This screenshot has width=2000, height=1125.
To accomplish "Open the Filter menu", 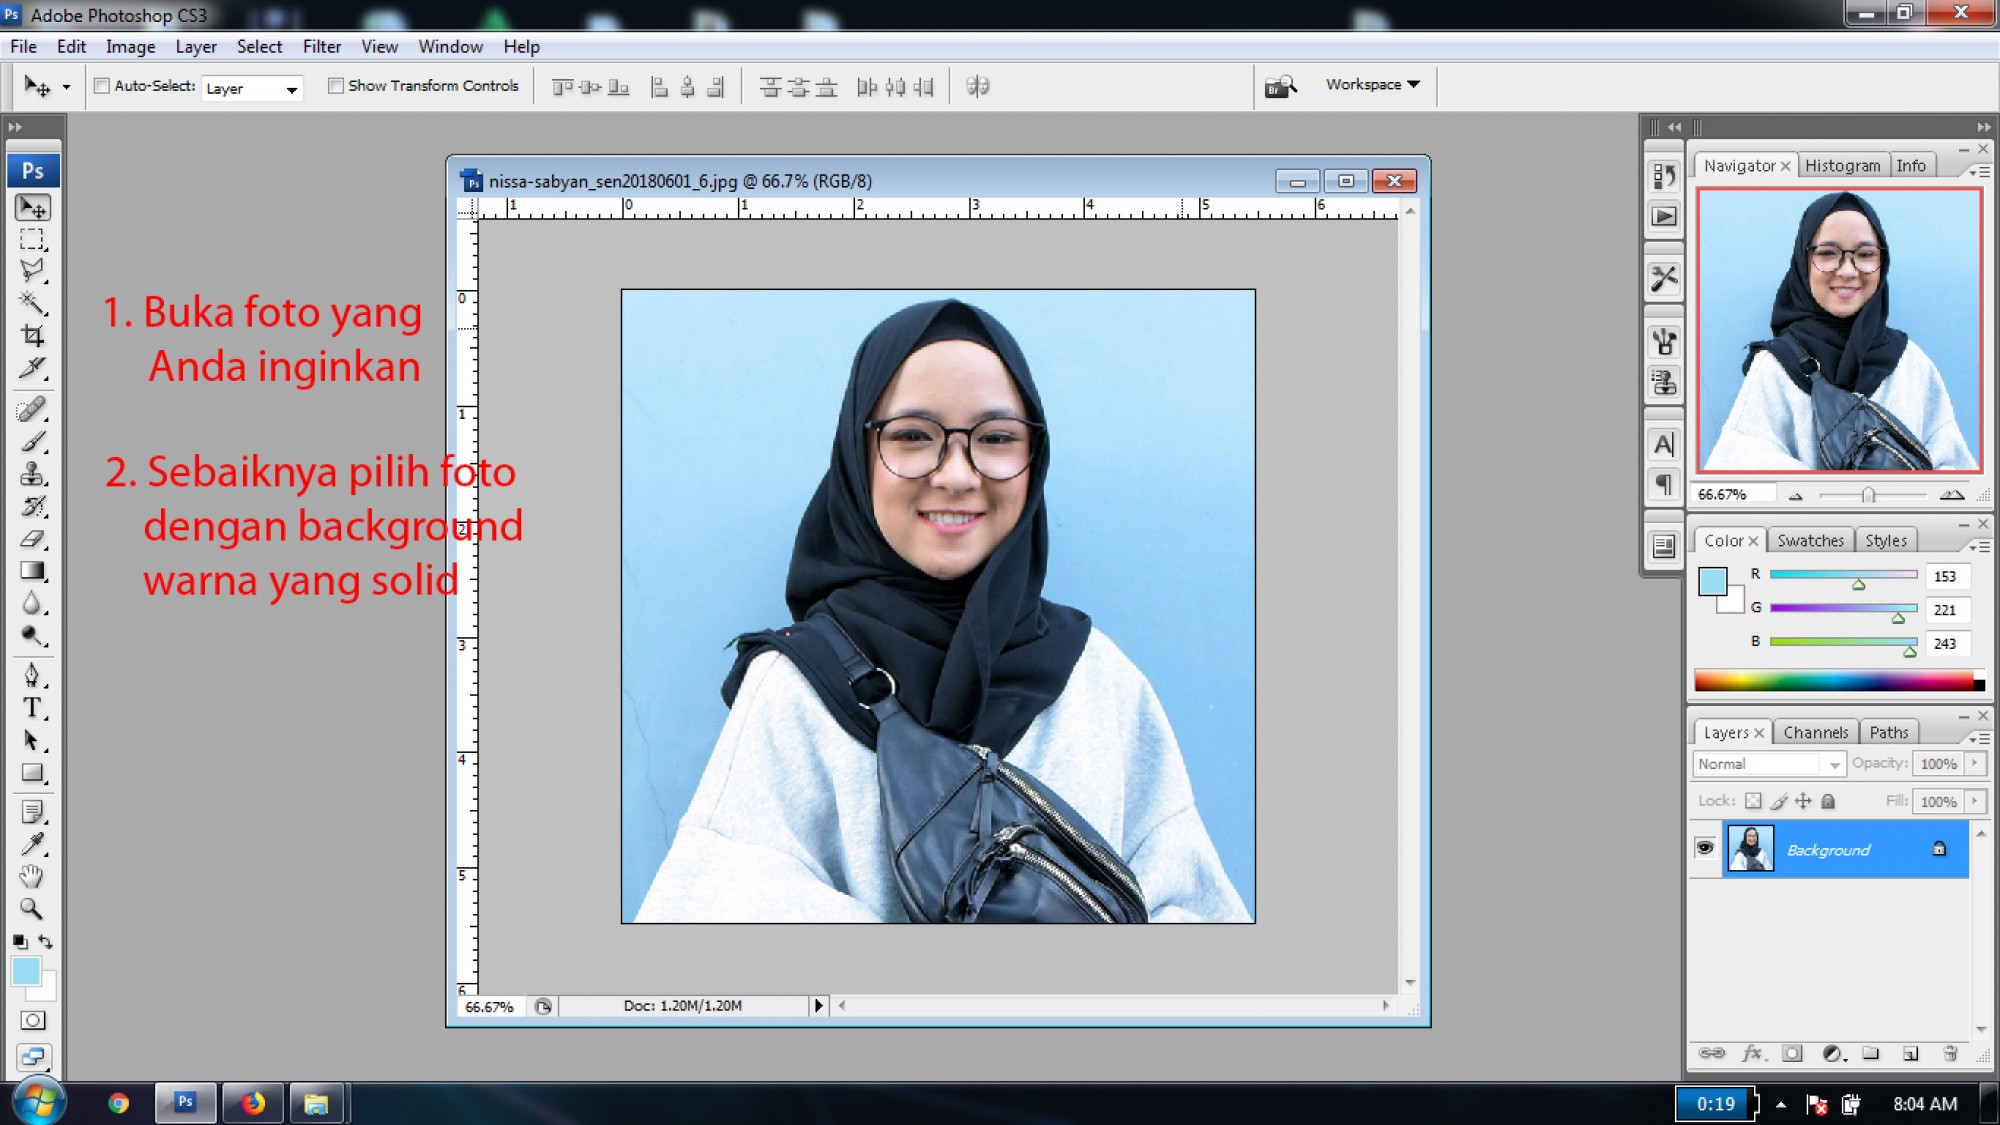I will coord(321,46).
